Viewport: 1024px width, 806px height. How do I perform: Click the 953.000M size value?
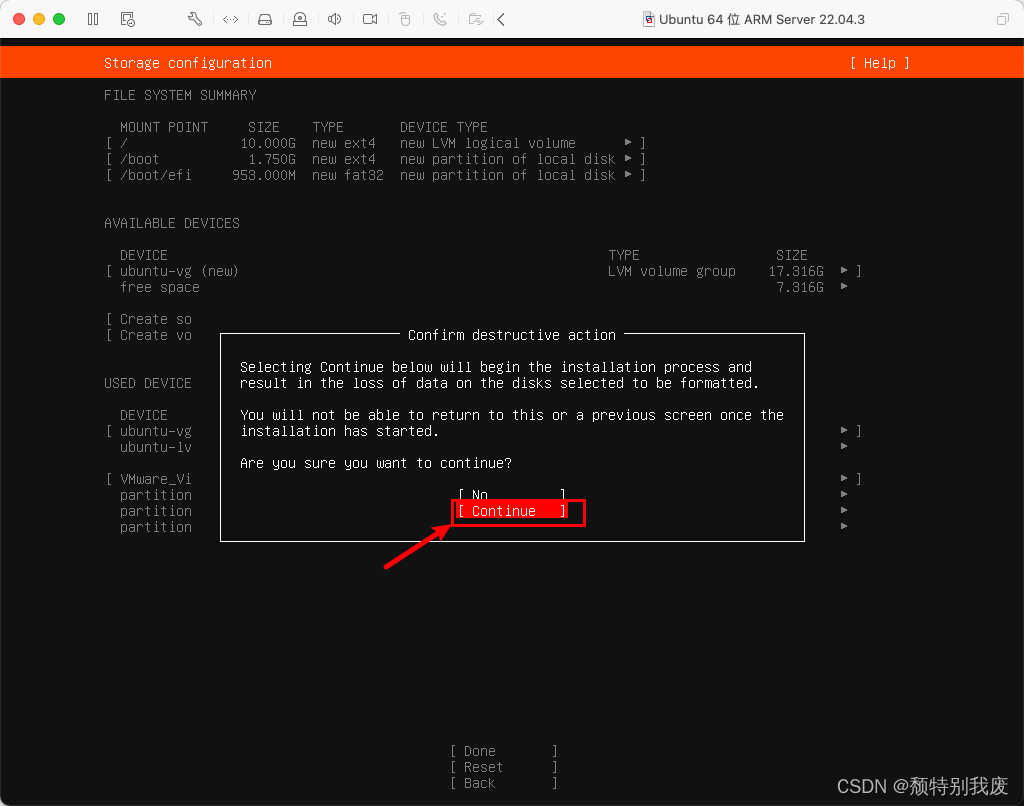click(x=264, y=175)
